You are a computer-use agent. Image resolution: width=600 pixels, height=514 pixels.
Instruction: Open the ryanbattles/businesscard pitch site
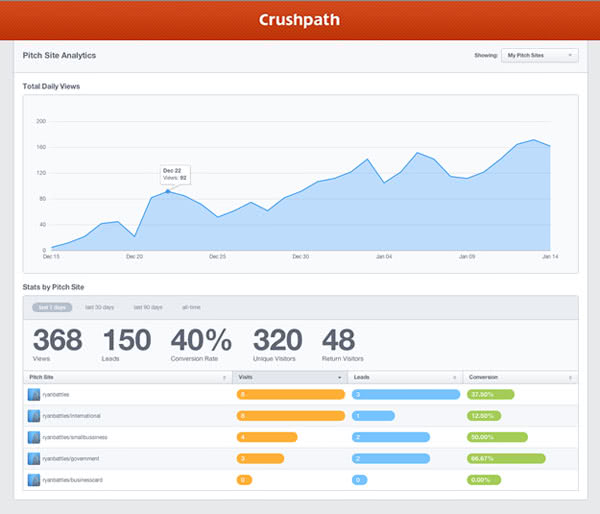coord(73,480)
